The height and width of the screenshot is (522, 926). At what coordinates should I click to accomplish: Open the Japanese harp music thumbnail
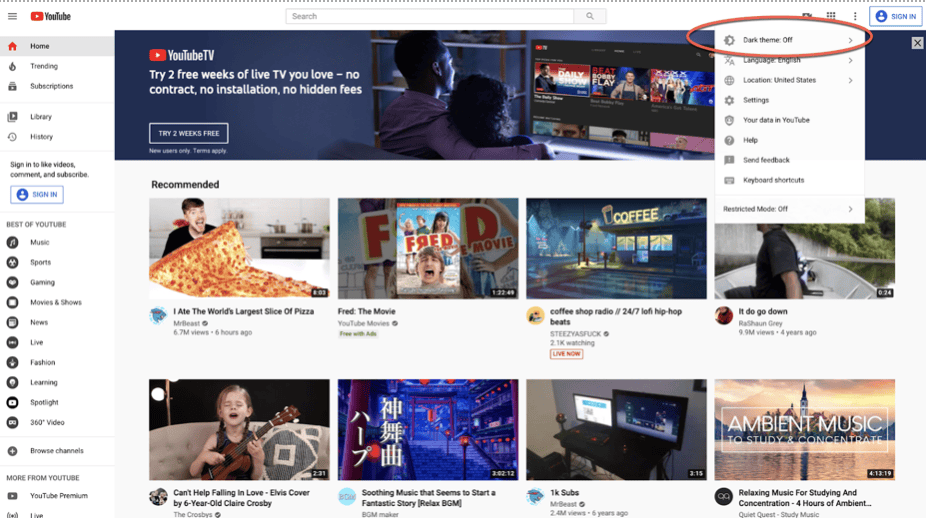pyautogui.click(x=428, y=429)
